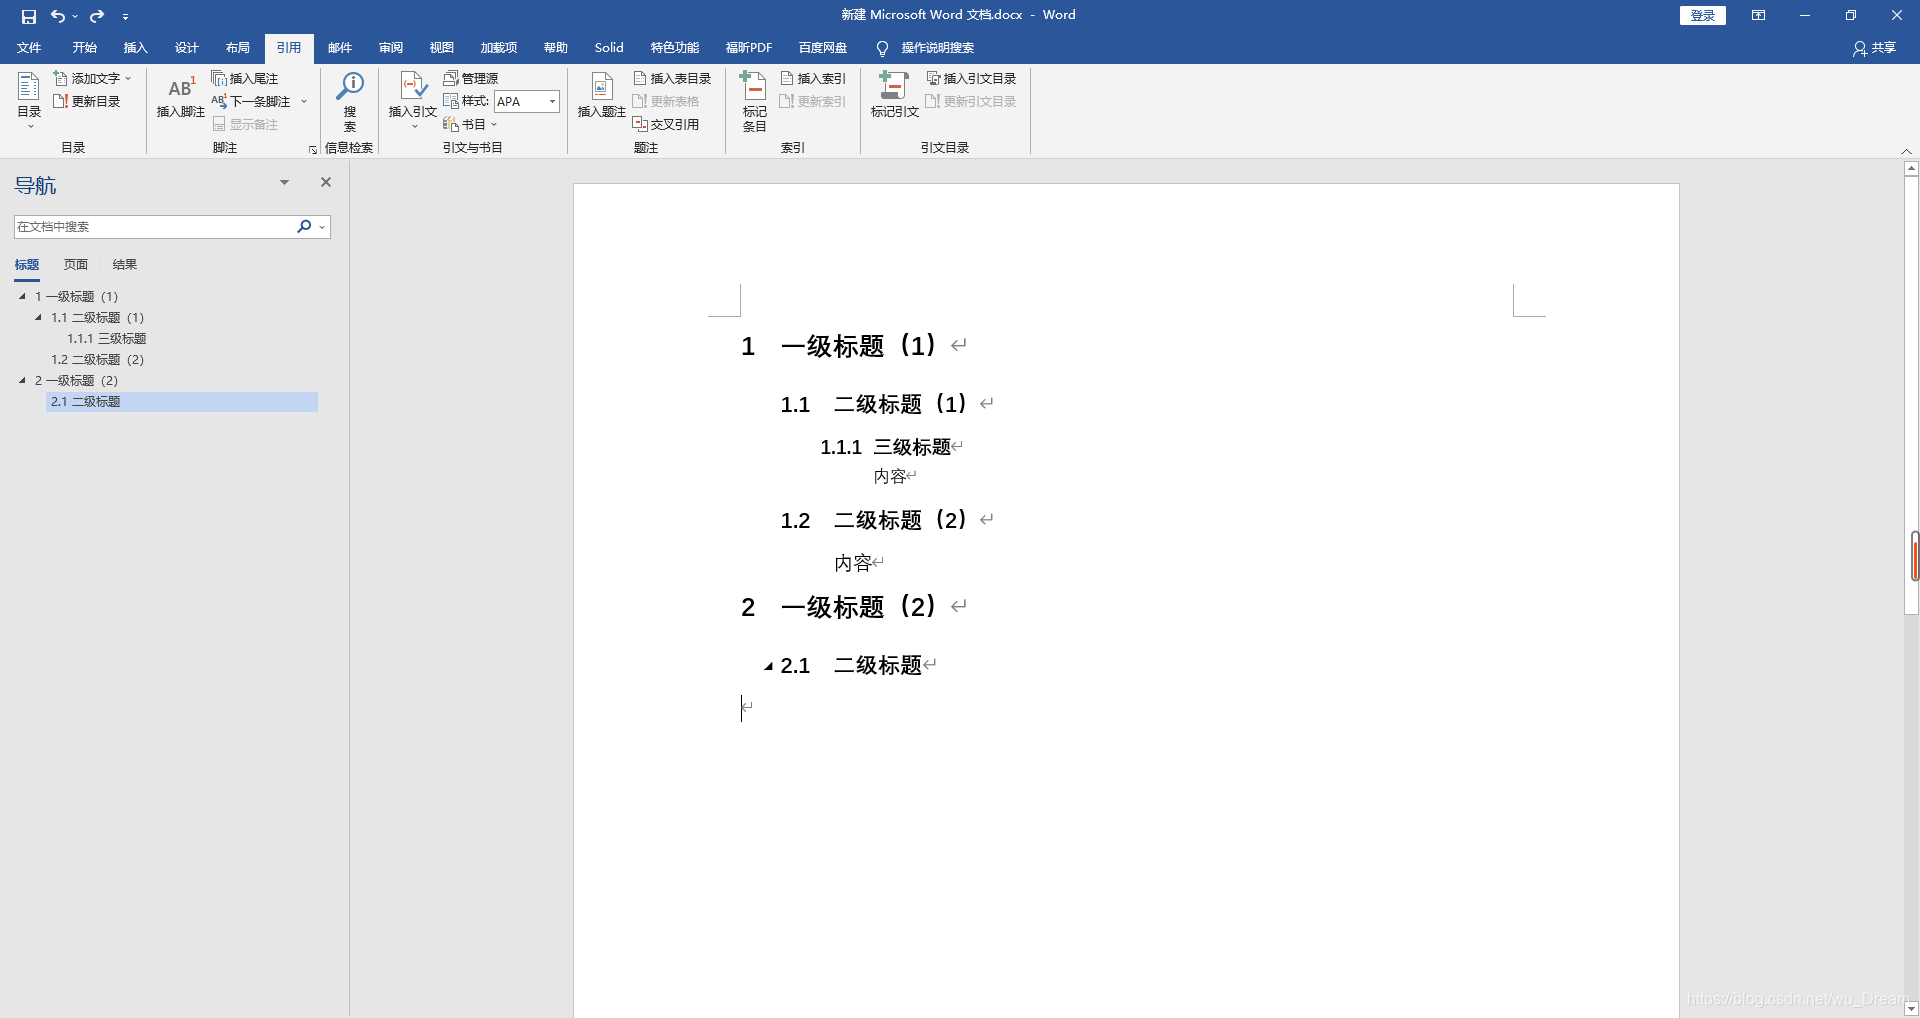1920x1018 pixels.
Task: Click 管理源 in the citations group
Action: coord(471,78)
